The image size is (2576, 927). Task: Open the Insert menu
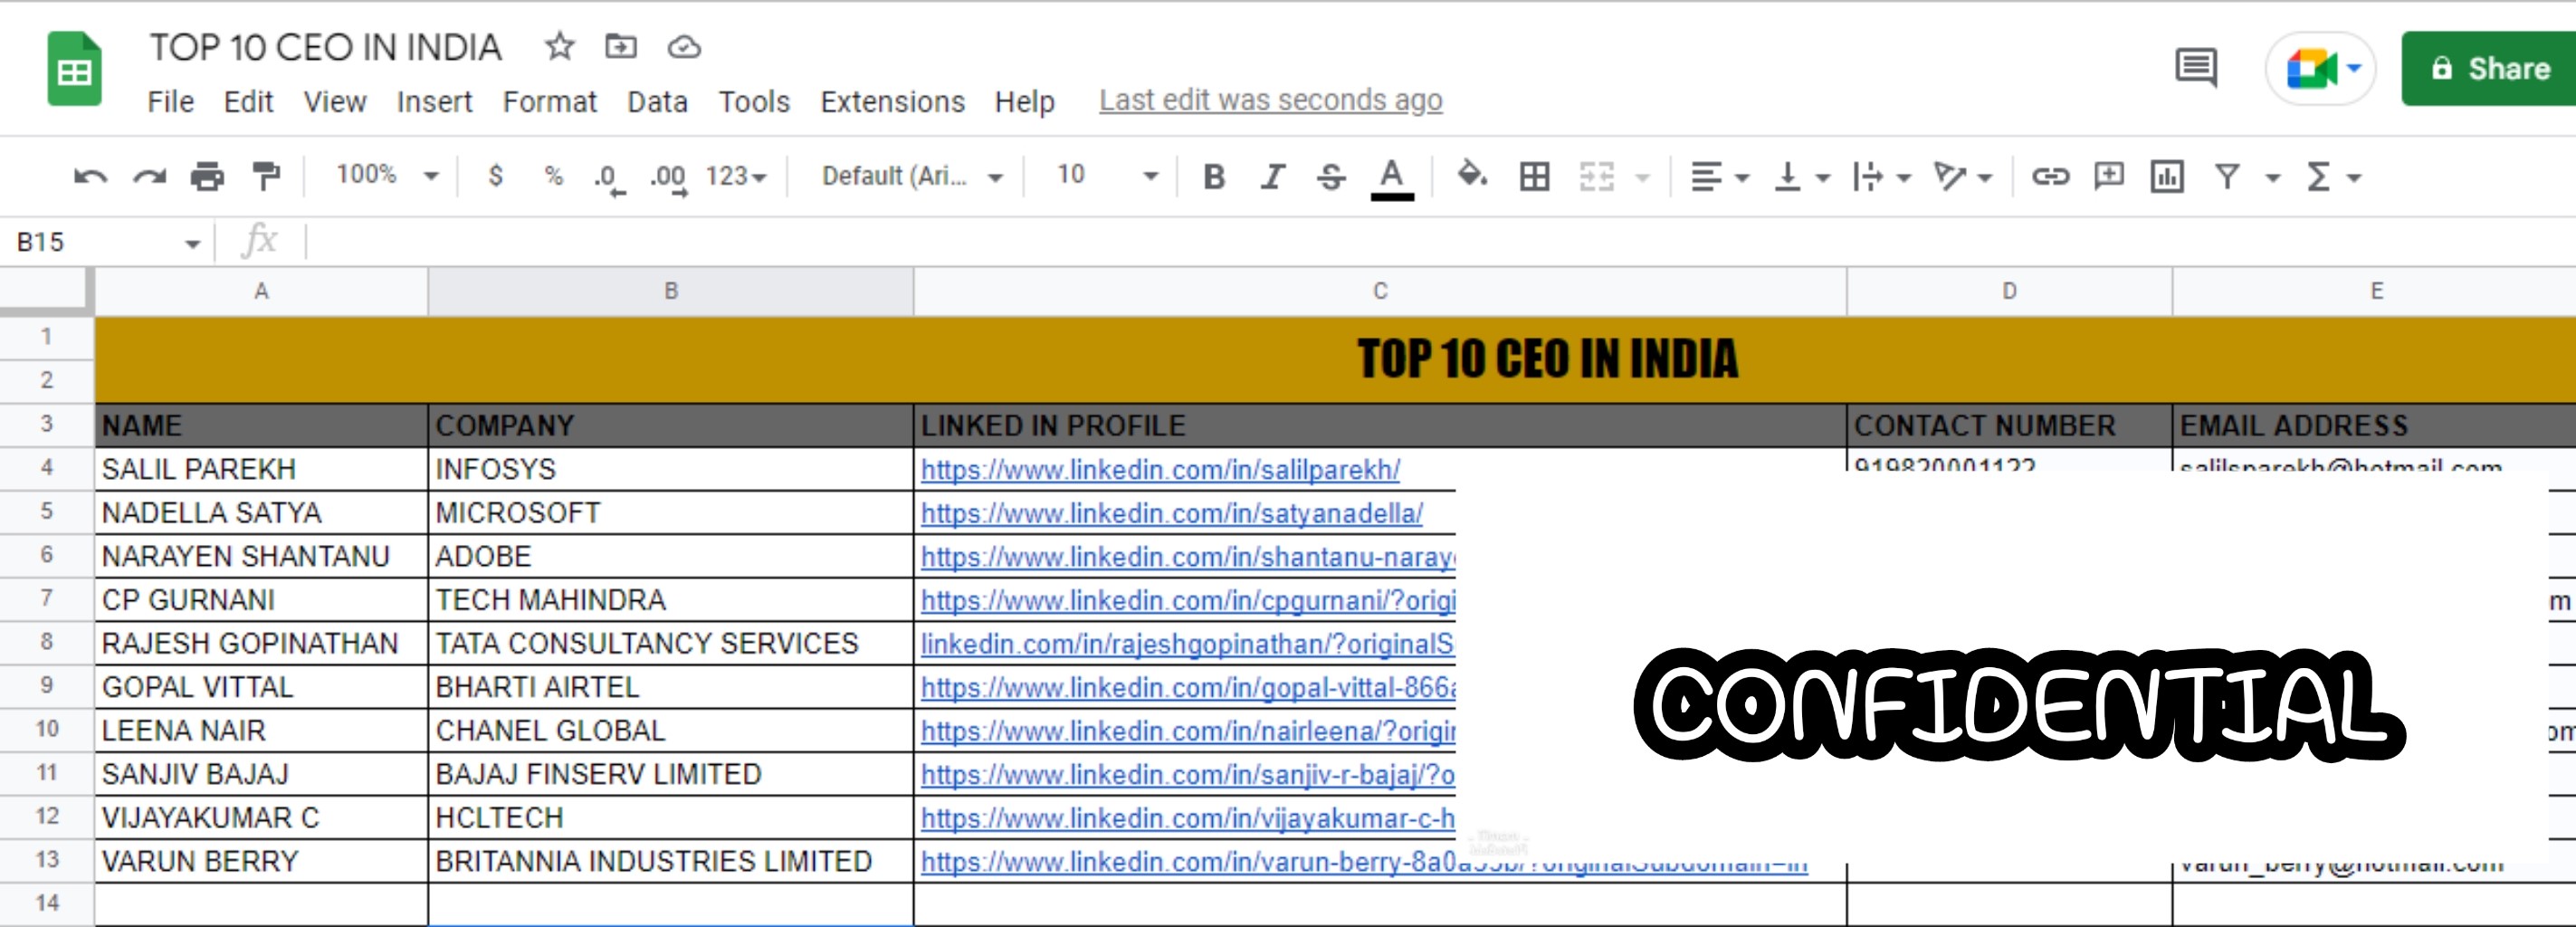click(x=434, y=102)
